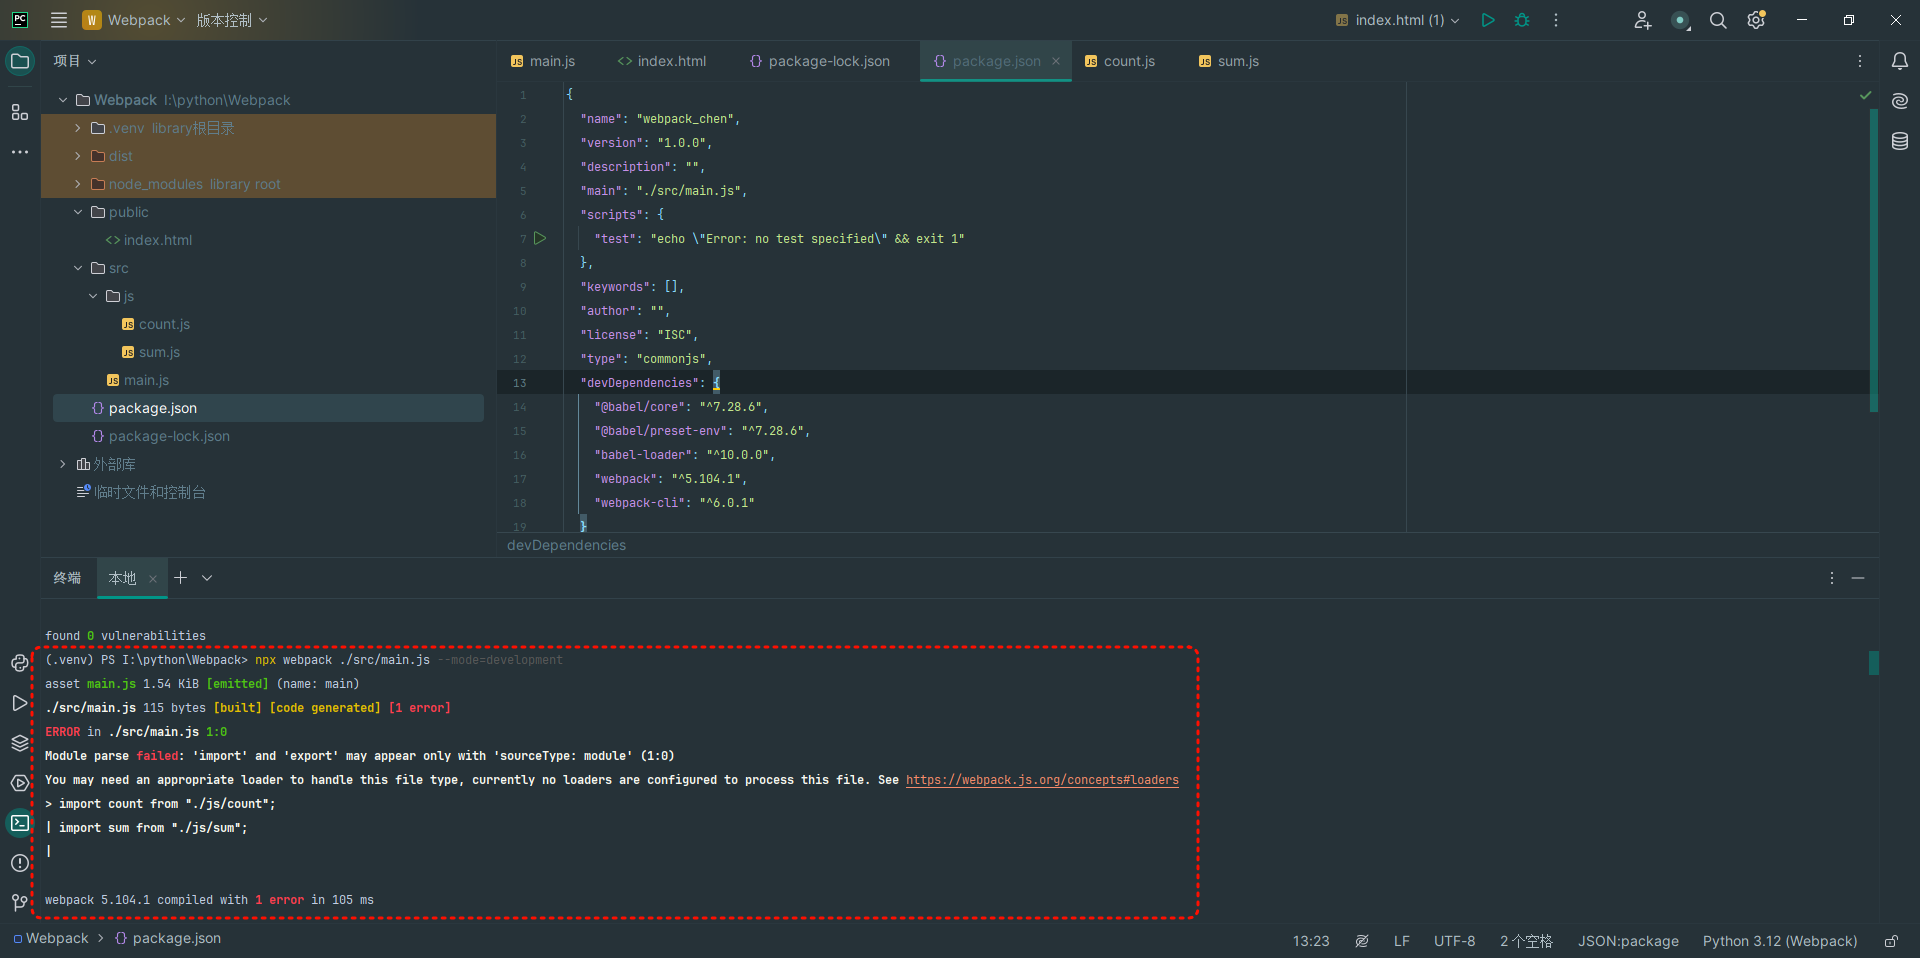Open the version control dropdown
The width and height of the screenshot is (1920, 958).
pyautogui.click(x=232, y=20)
